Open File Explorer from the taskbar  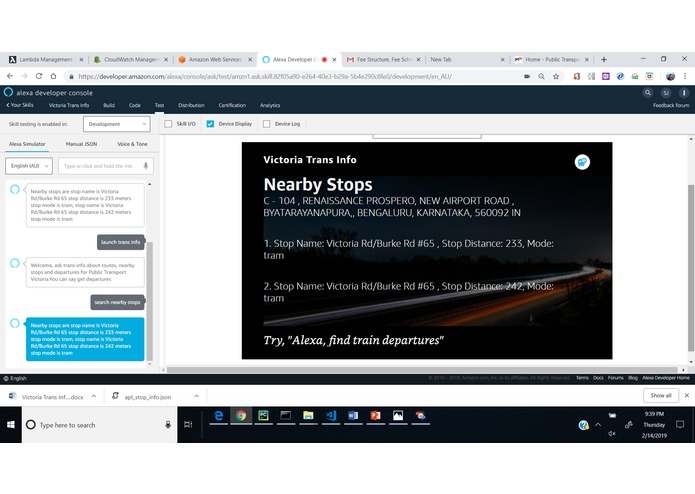[x=308, y=416]
